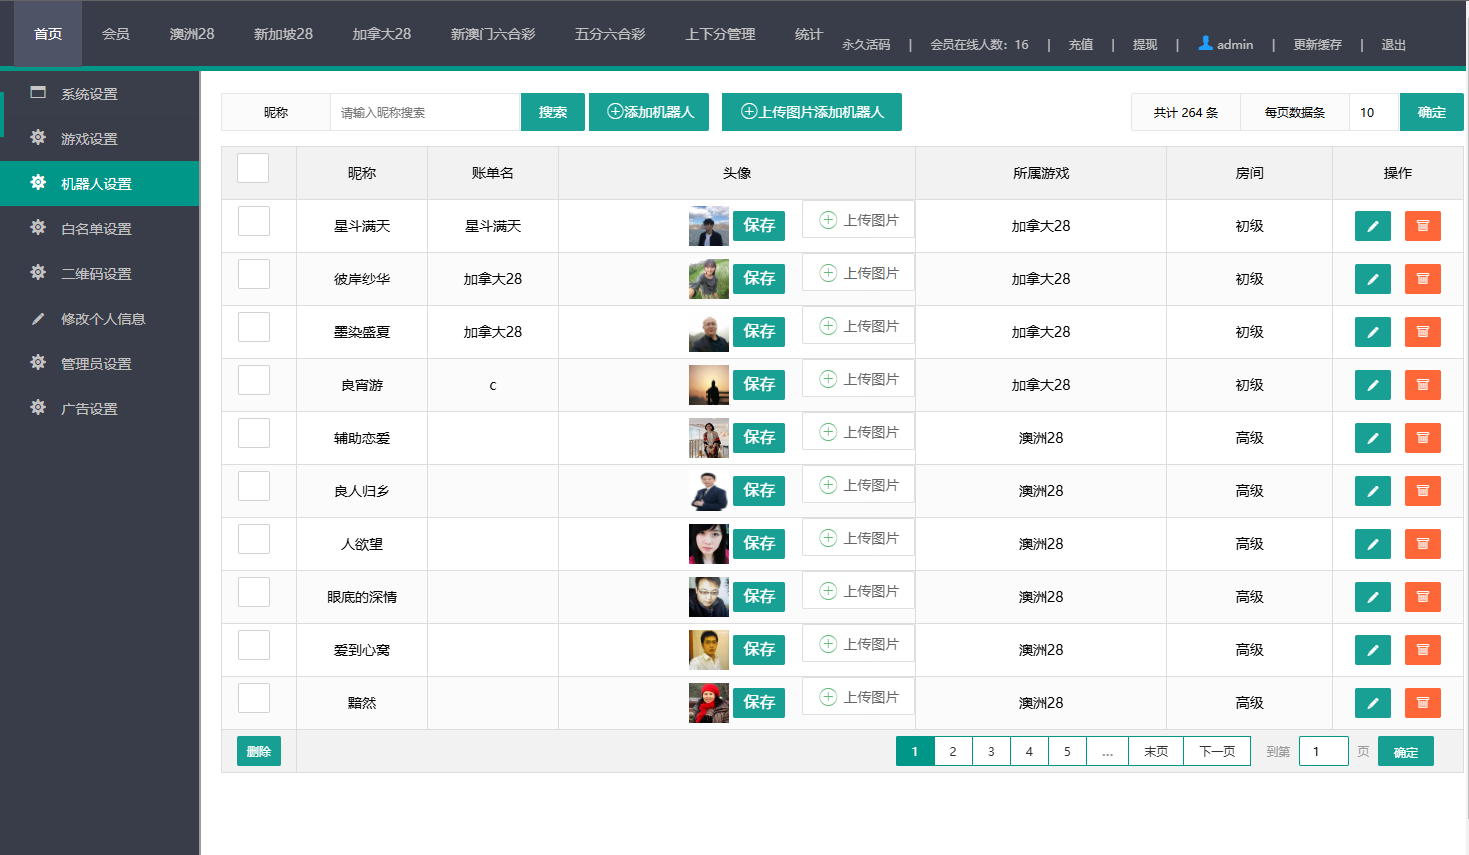
Task: Delete the 人欲望 robot row
Action: click(1422, 544)
